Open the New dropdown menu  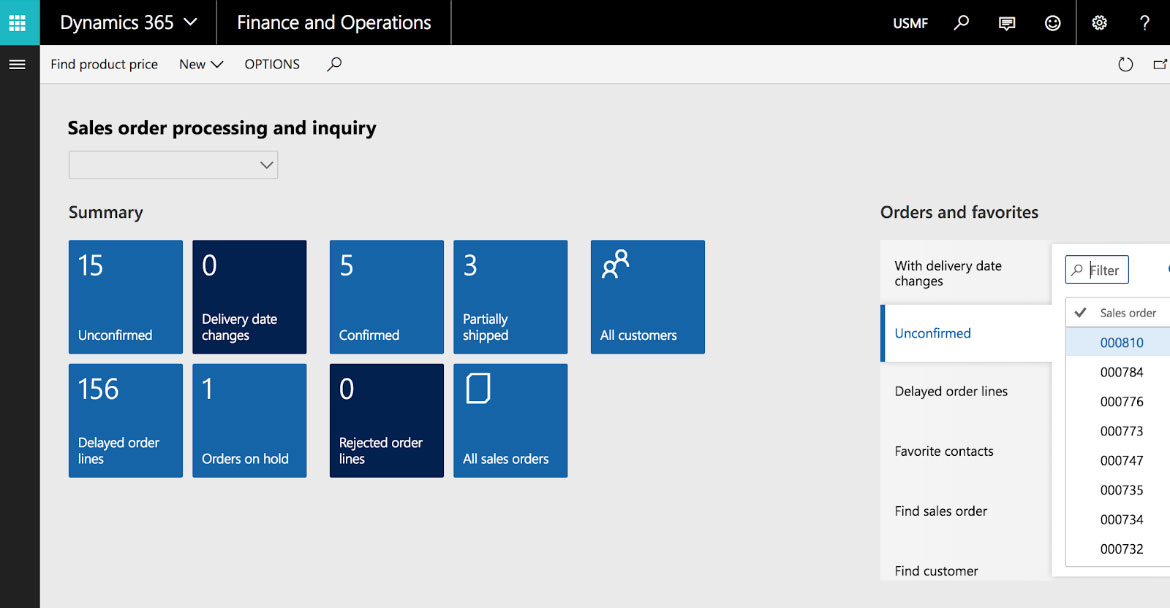[200, 64]
